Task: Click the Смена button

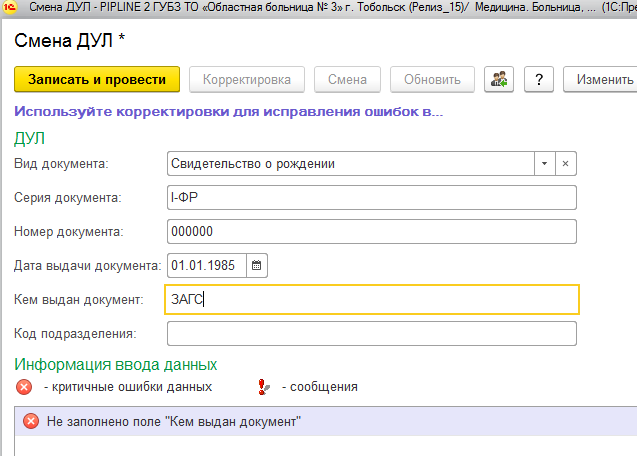Action: pos(347,80)
